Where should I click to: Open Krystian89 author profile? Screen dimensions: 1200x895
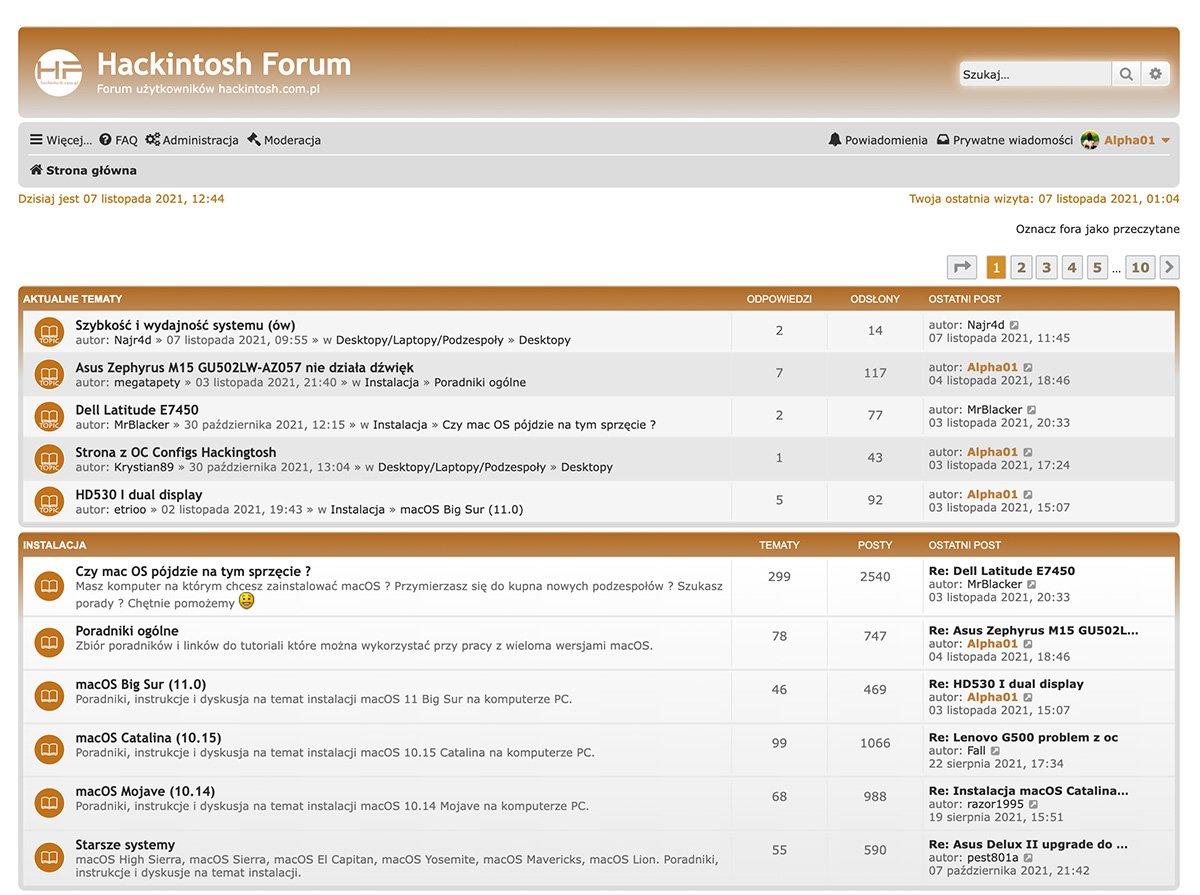[x=144, y=467]
